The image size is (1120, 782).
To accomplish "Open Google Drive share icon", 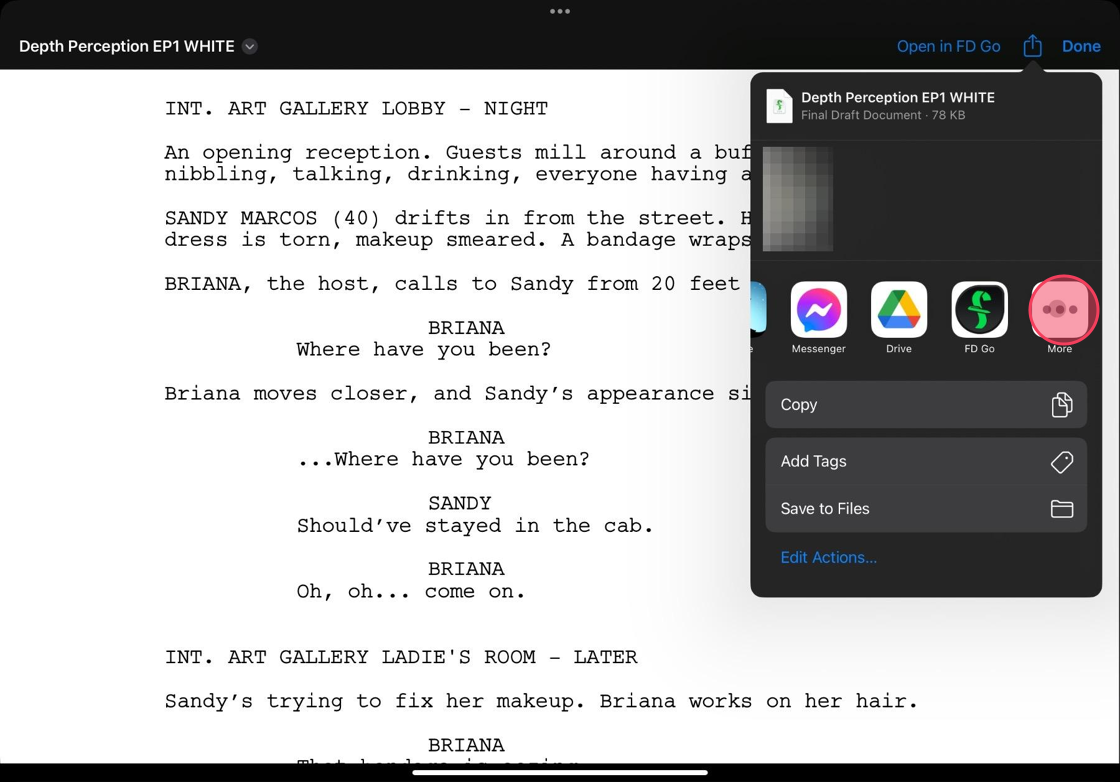I will point(899,309).
